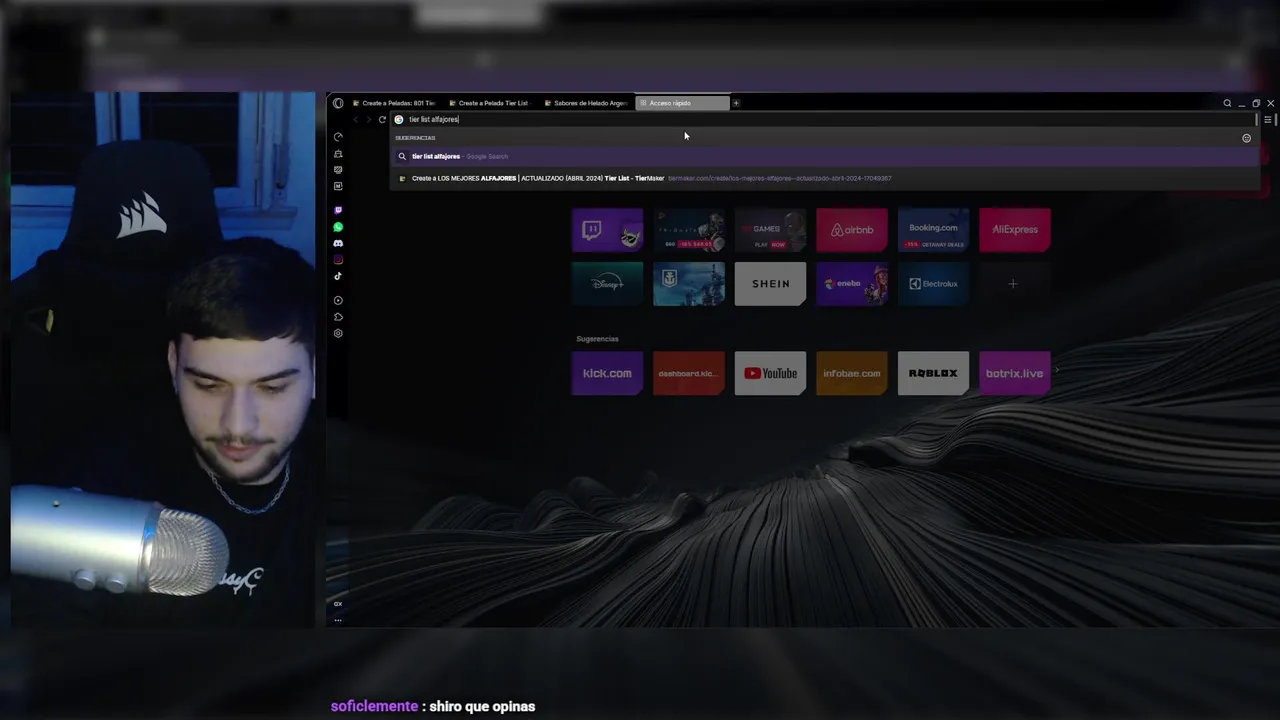1280x720 pixels.
Task: Open the Twitch speed dial tile
Action: (607, 229)
